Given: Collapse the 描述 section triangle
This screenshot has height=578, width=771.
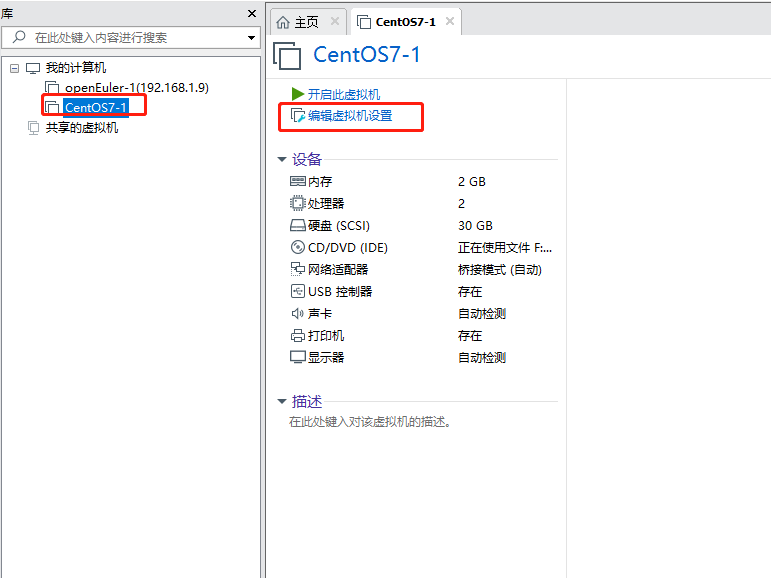Looking at the screenshot, I should (x=282, y=401).
